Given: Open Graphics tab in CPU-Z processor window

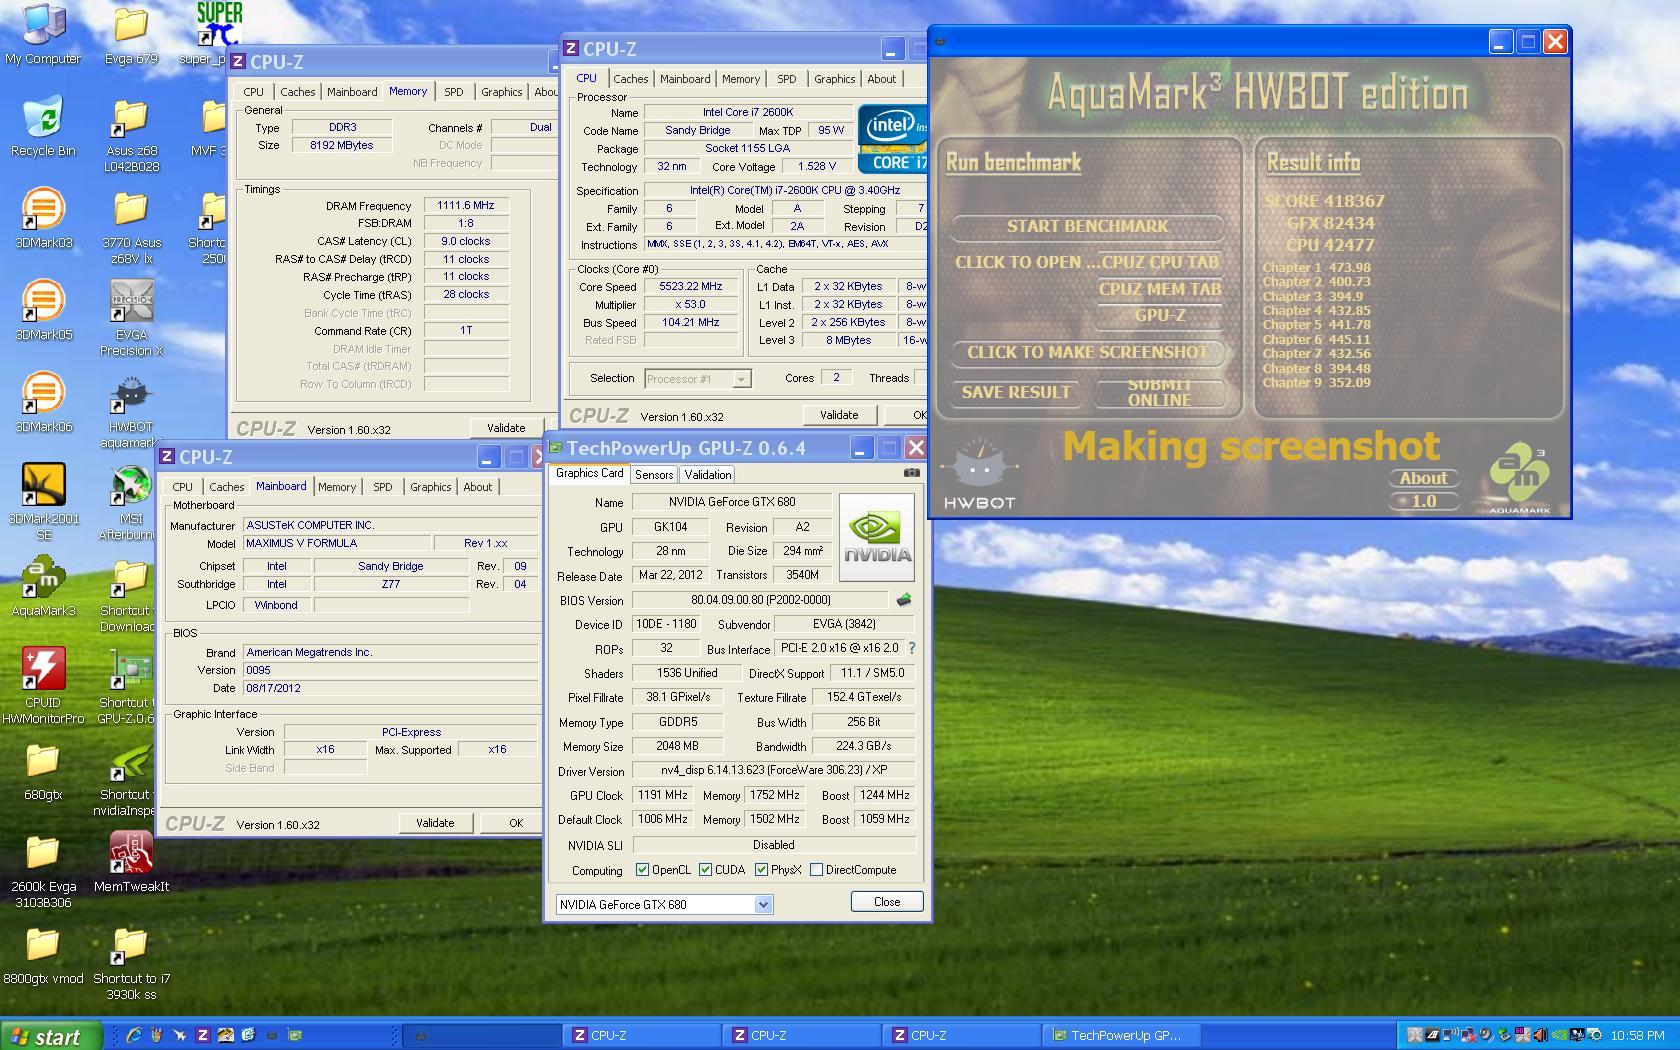Looking at the screenshot, I should click(x=834, y=79).
